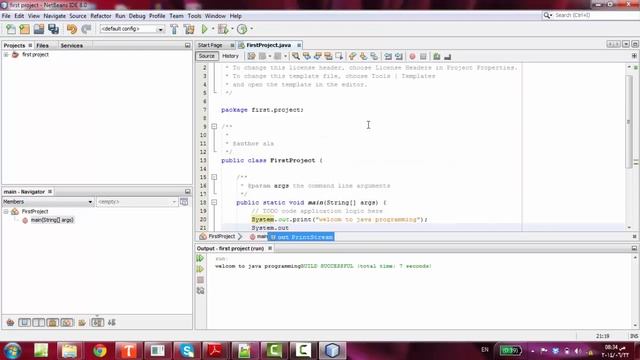Click the Open Project toolbar icon
Viewport: 640px width, 360px height.
click(x=39, y=29)
